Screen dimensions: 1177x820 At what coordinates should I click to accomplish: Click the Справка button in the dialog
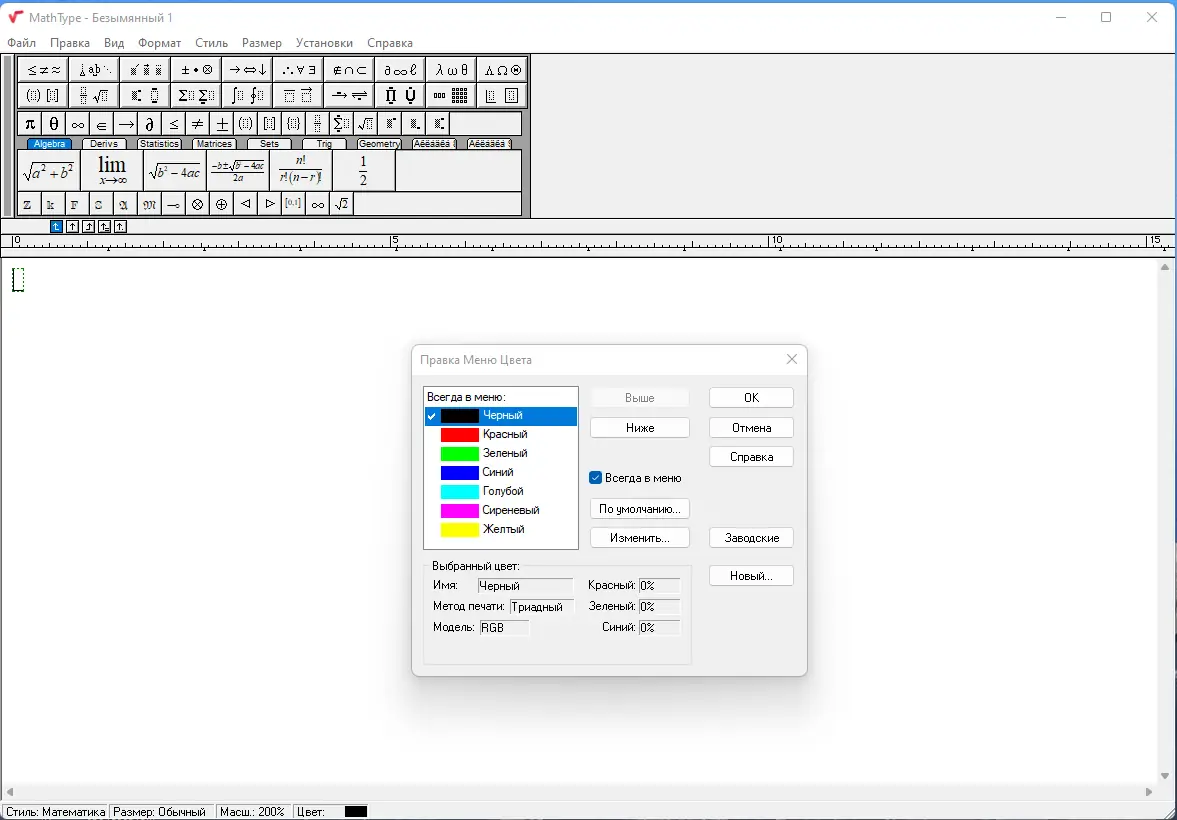tap(751, 457)
